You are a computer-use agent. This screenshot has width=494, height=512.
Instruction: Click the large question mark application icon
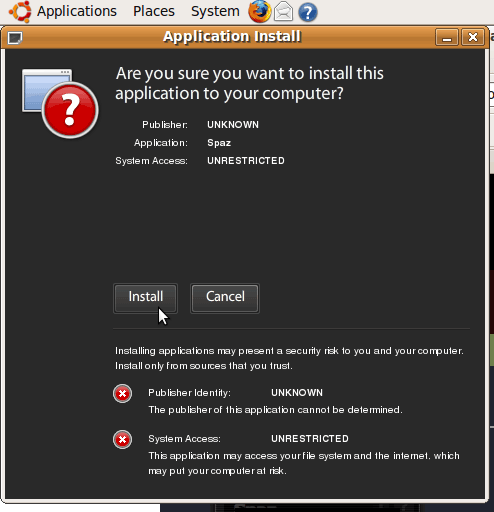click(x=60, y=103)
